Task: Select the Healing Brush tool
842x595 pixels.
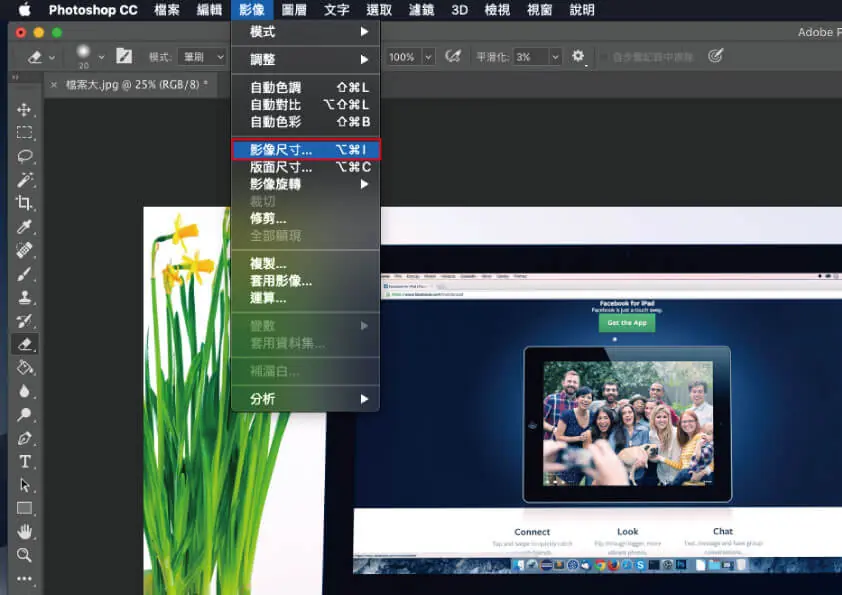Action: [24, 250]
